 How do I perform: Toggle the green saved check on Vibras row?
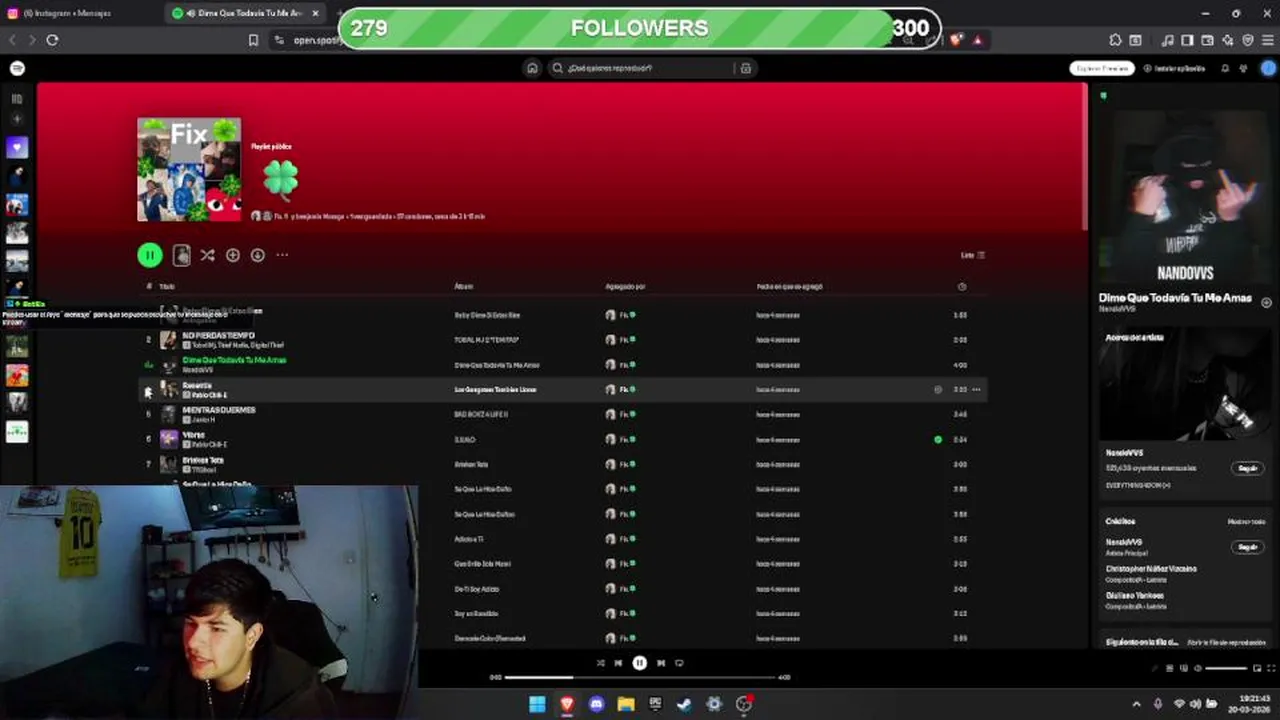938,439
